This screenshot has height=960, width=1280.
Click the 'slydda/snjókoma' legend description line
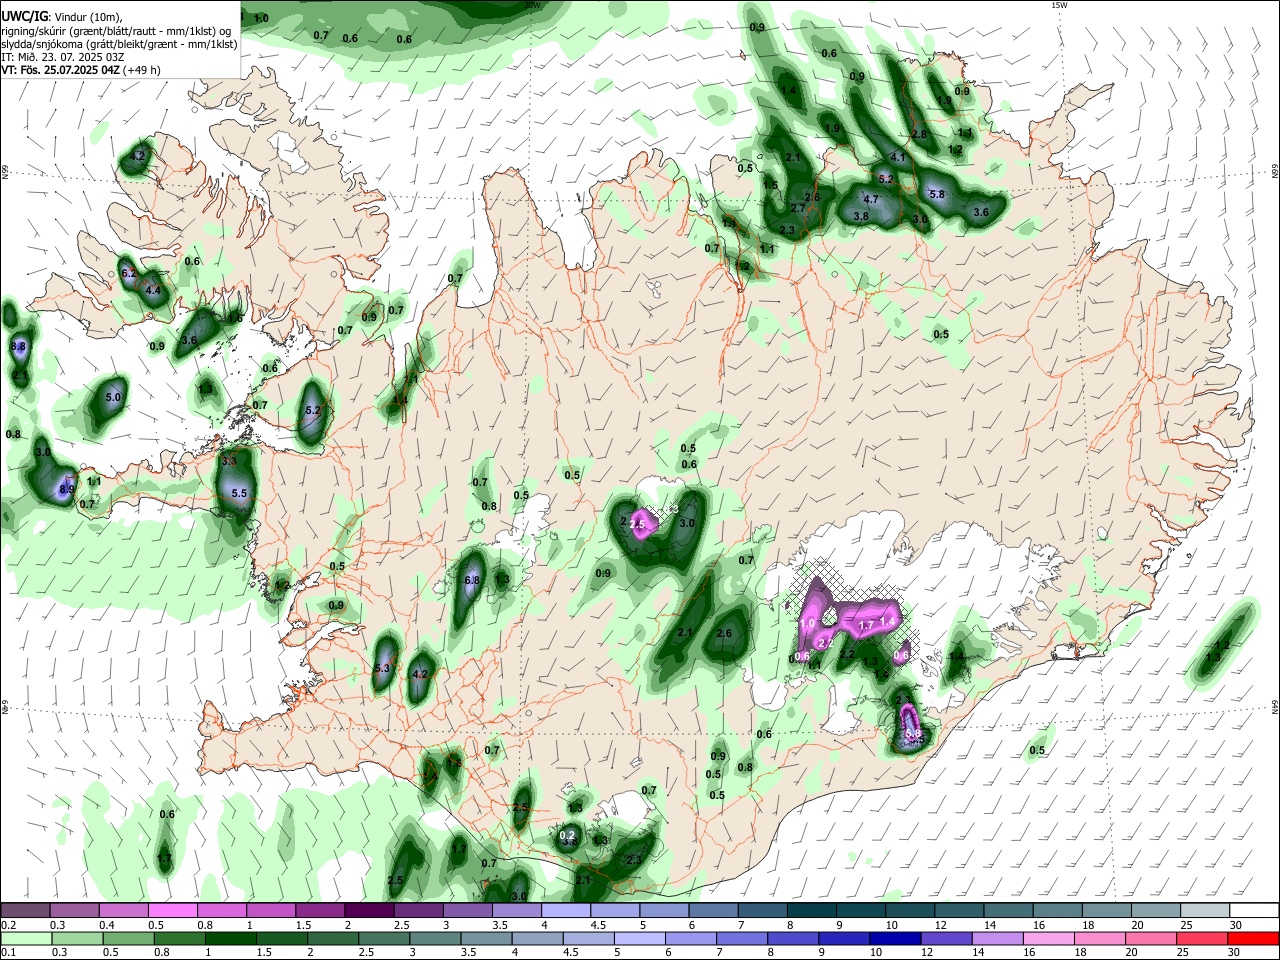pos(119,44)
